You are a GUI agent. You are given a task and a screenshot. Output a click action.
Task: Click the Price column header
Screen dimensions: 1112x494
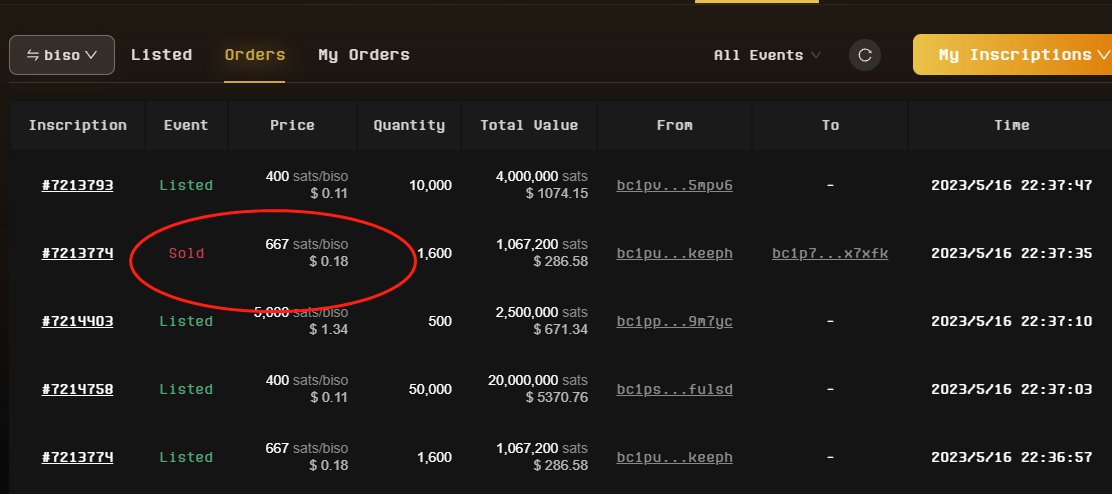[292, 125]
